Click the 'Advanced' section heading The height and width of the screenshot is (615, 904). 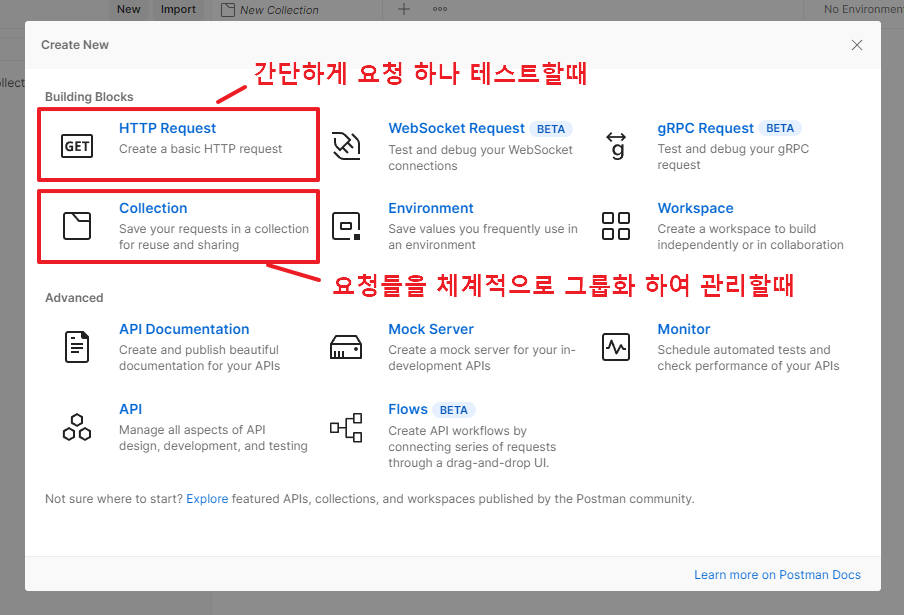pos(74,297)
